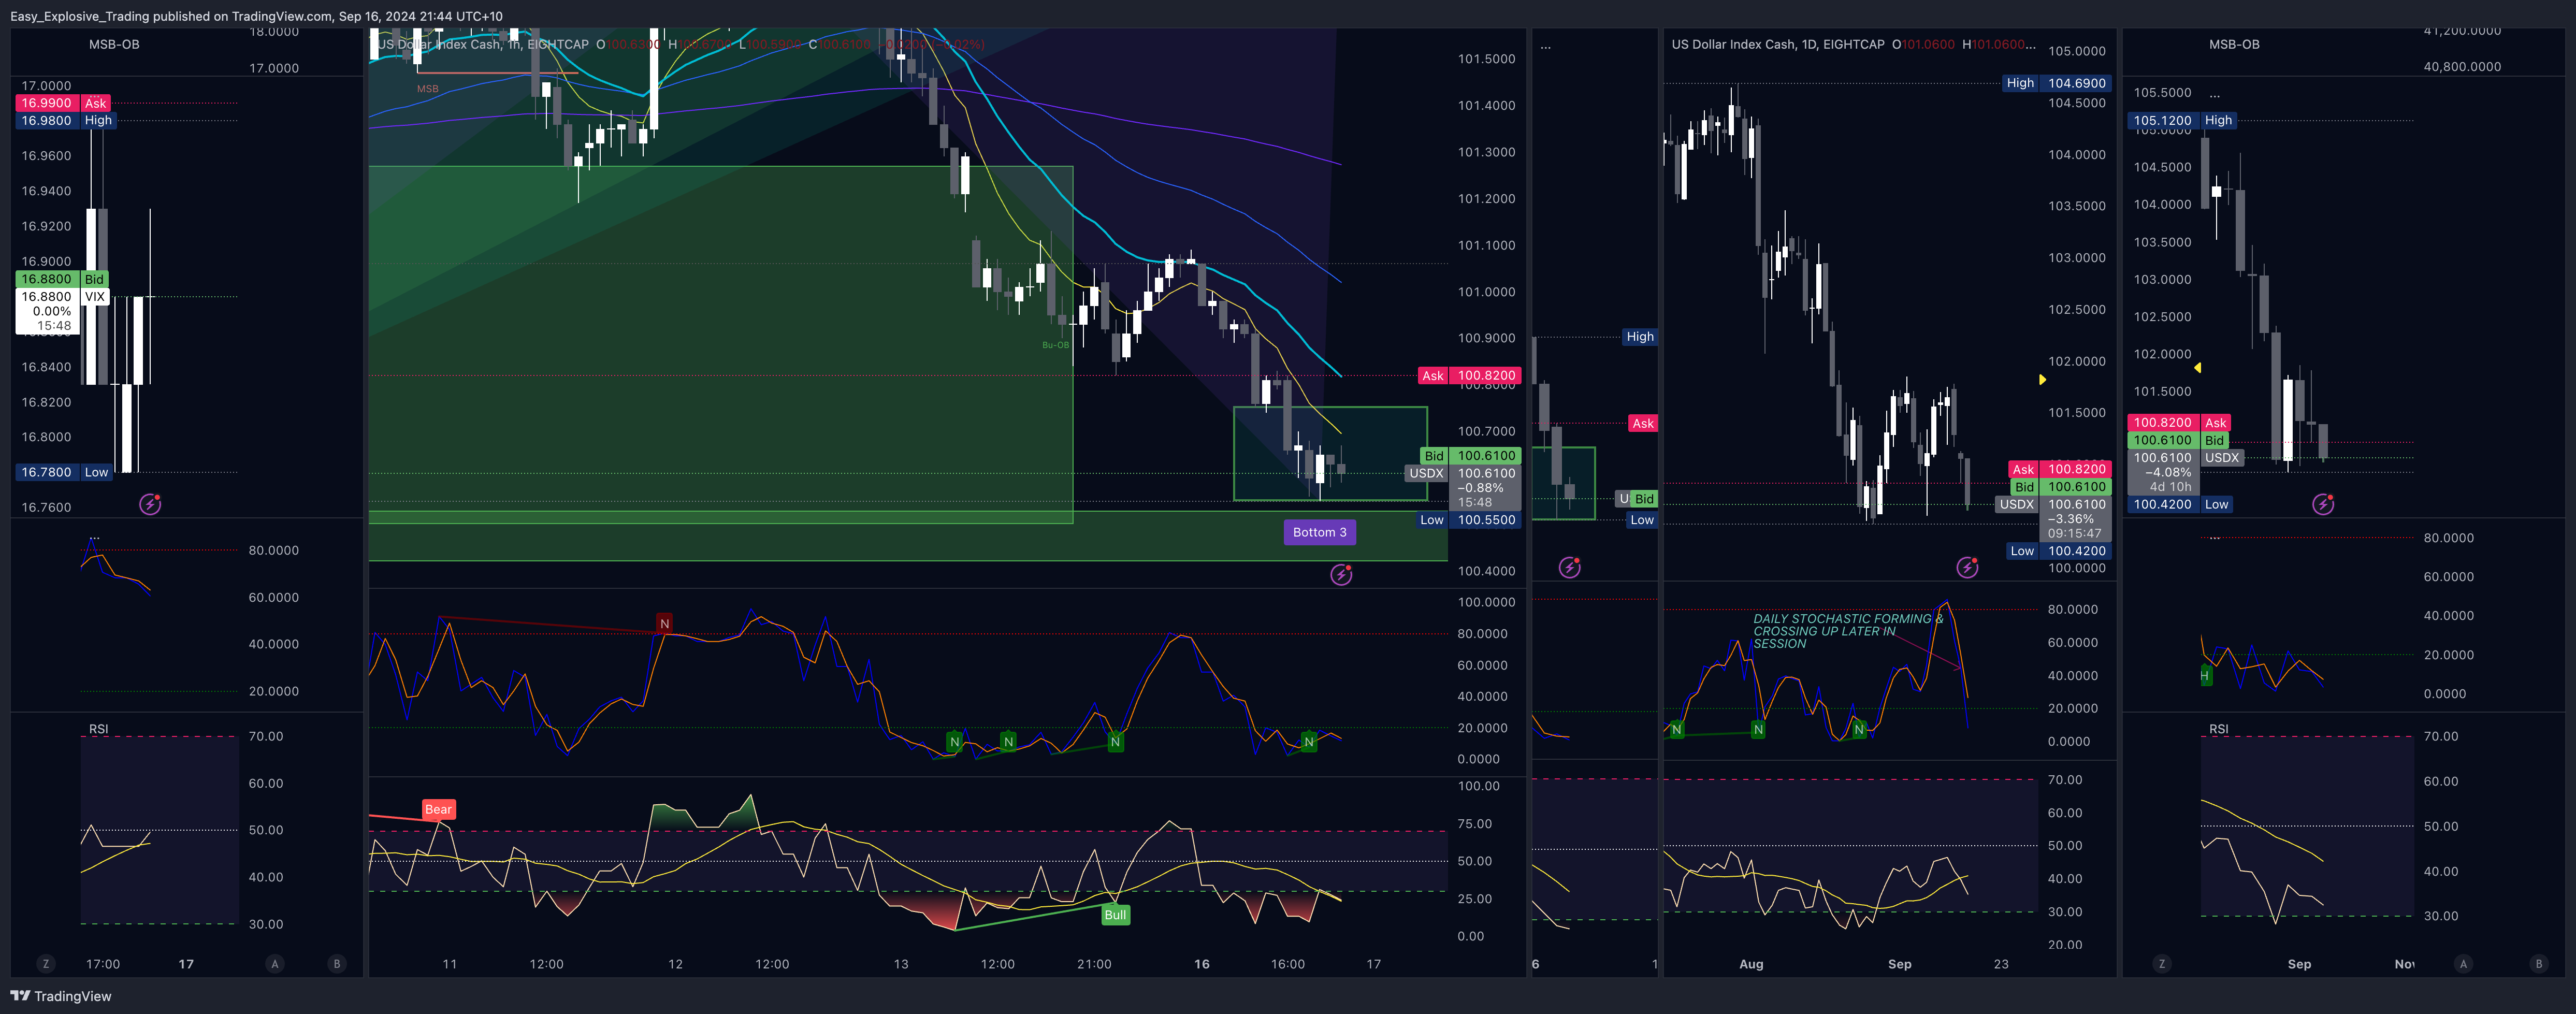Click the A button in the VIX pane time axis
This screenshot has width=2576, height=1014.
pos(275,964)
